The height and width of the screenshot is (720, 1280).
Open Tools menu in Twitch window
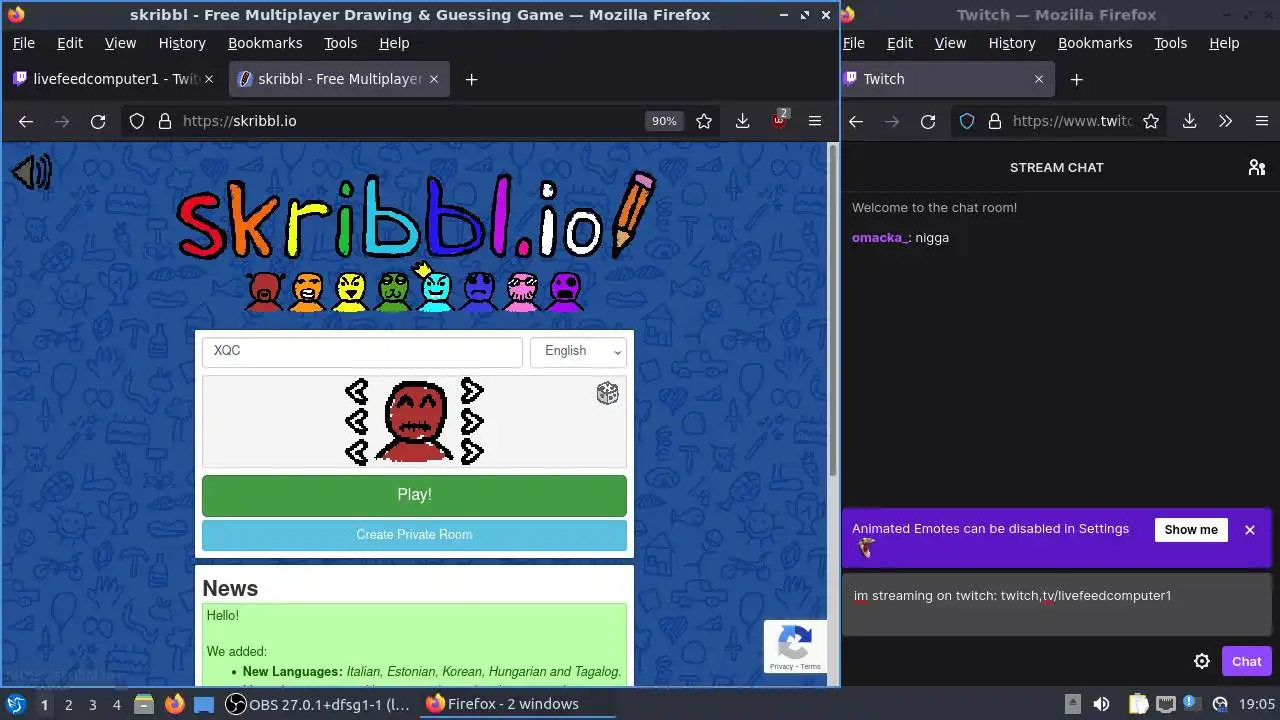pyautogui.click(x=1170, y=43)
